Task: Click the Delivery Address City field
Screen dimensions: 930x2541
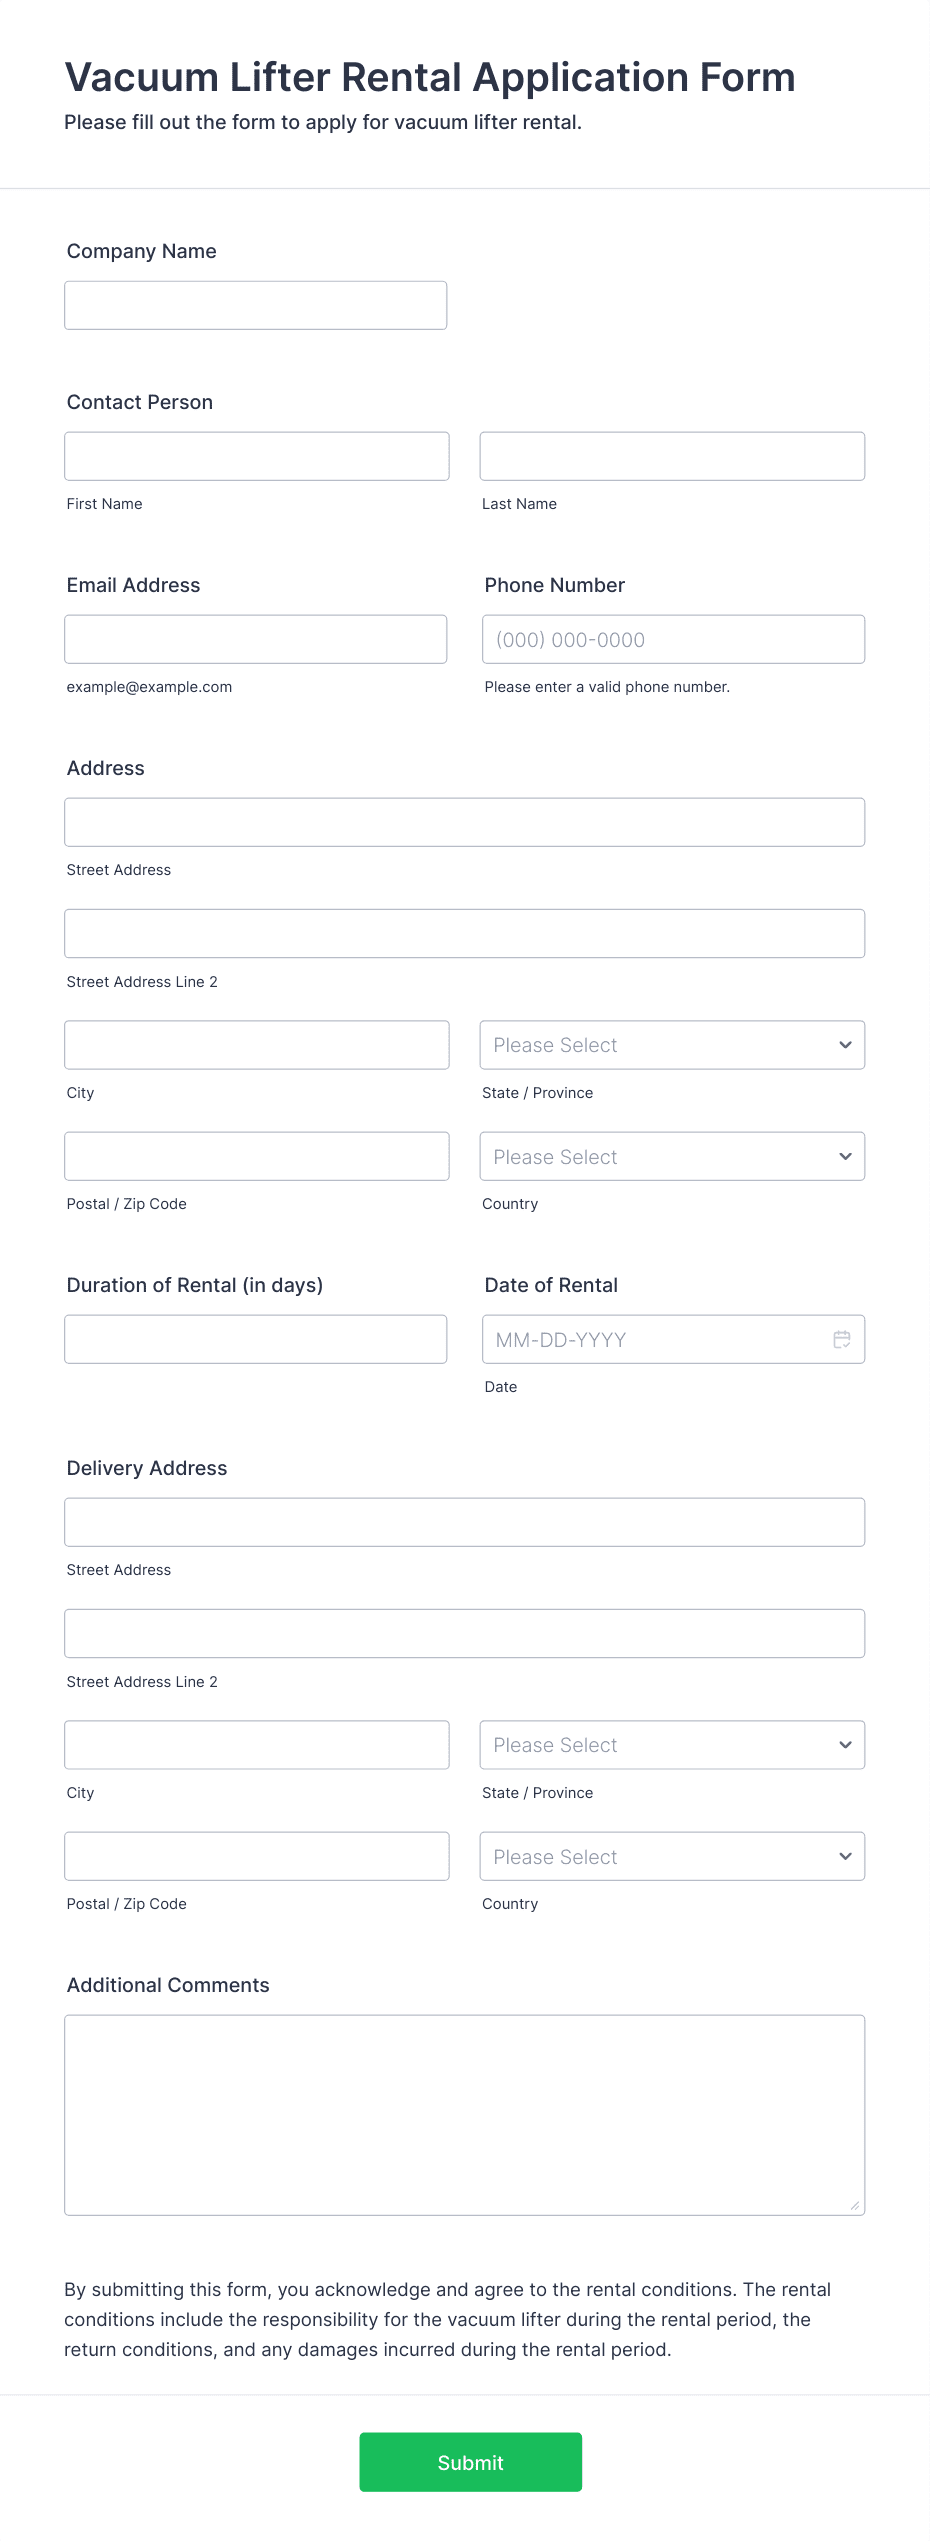Action: (257, 1745)
